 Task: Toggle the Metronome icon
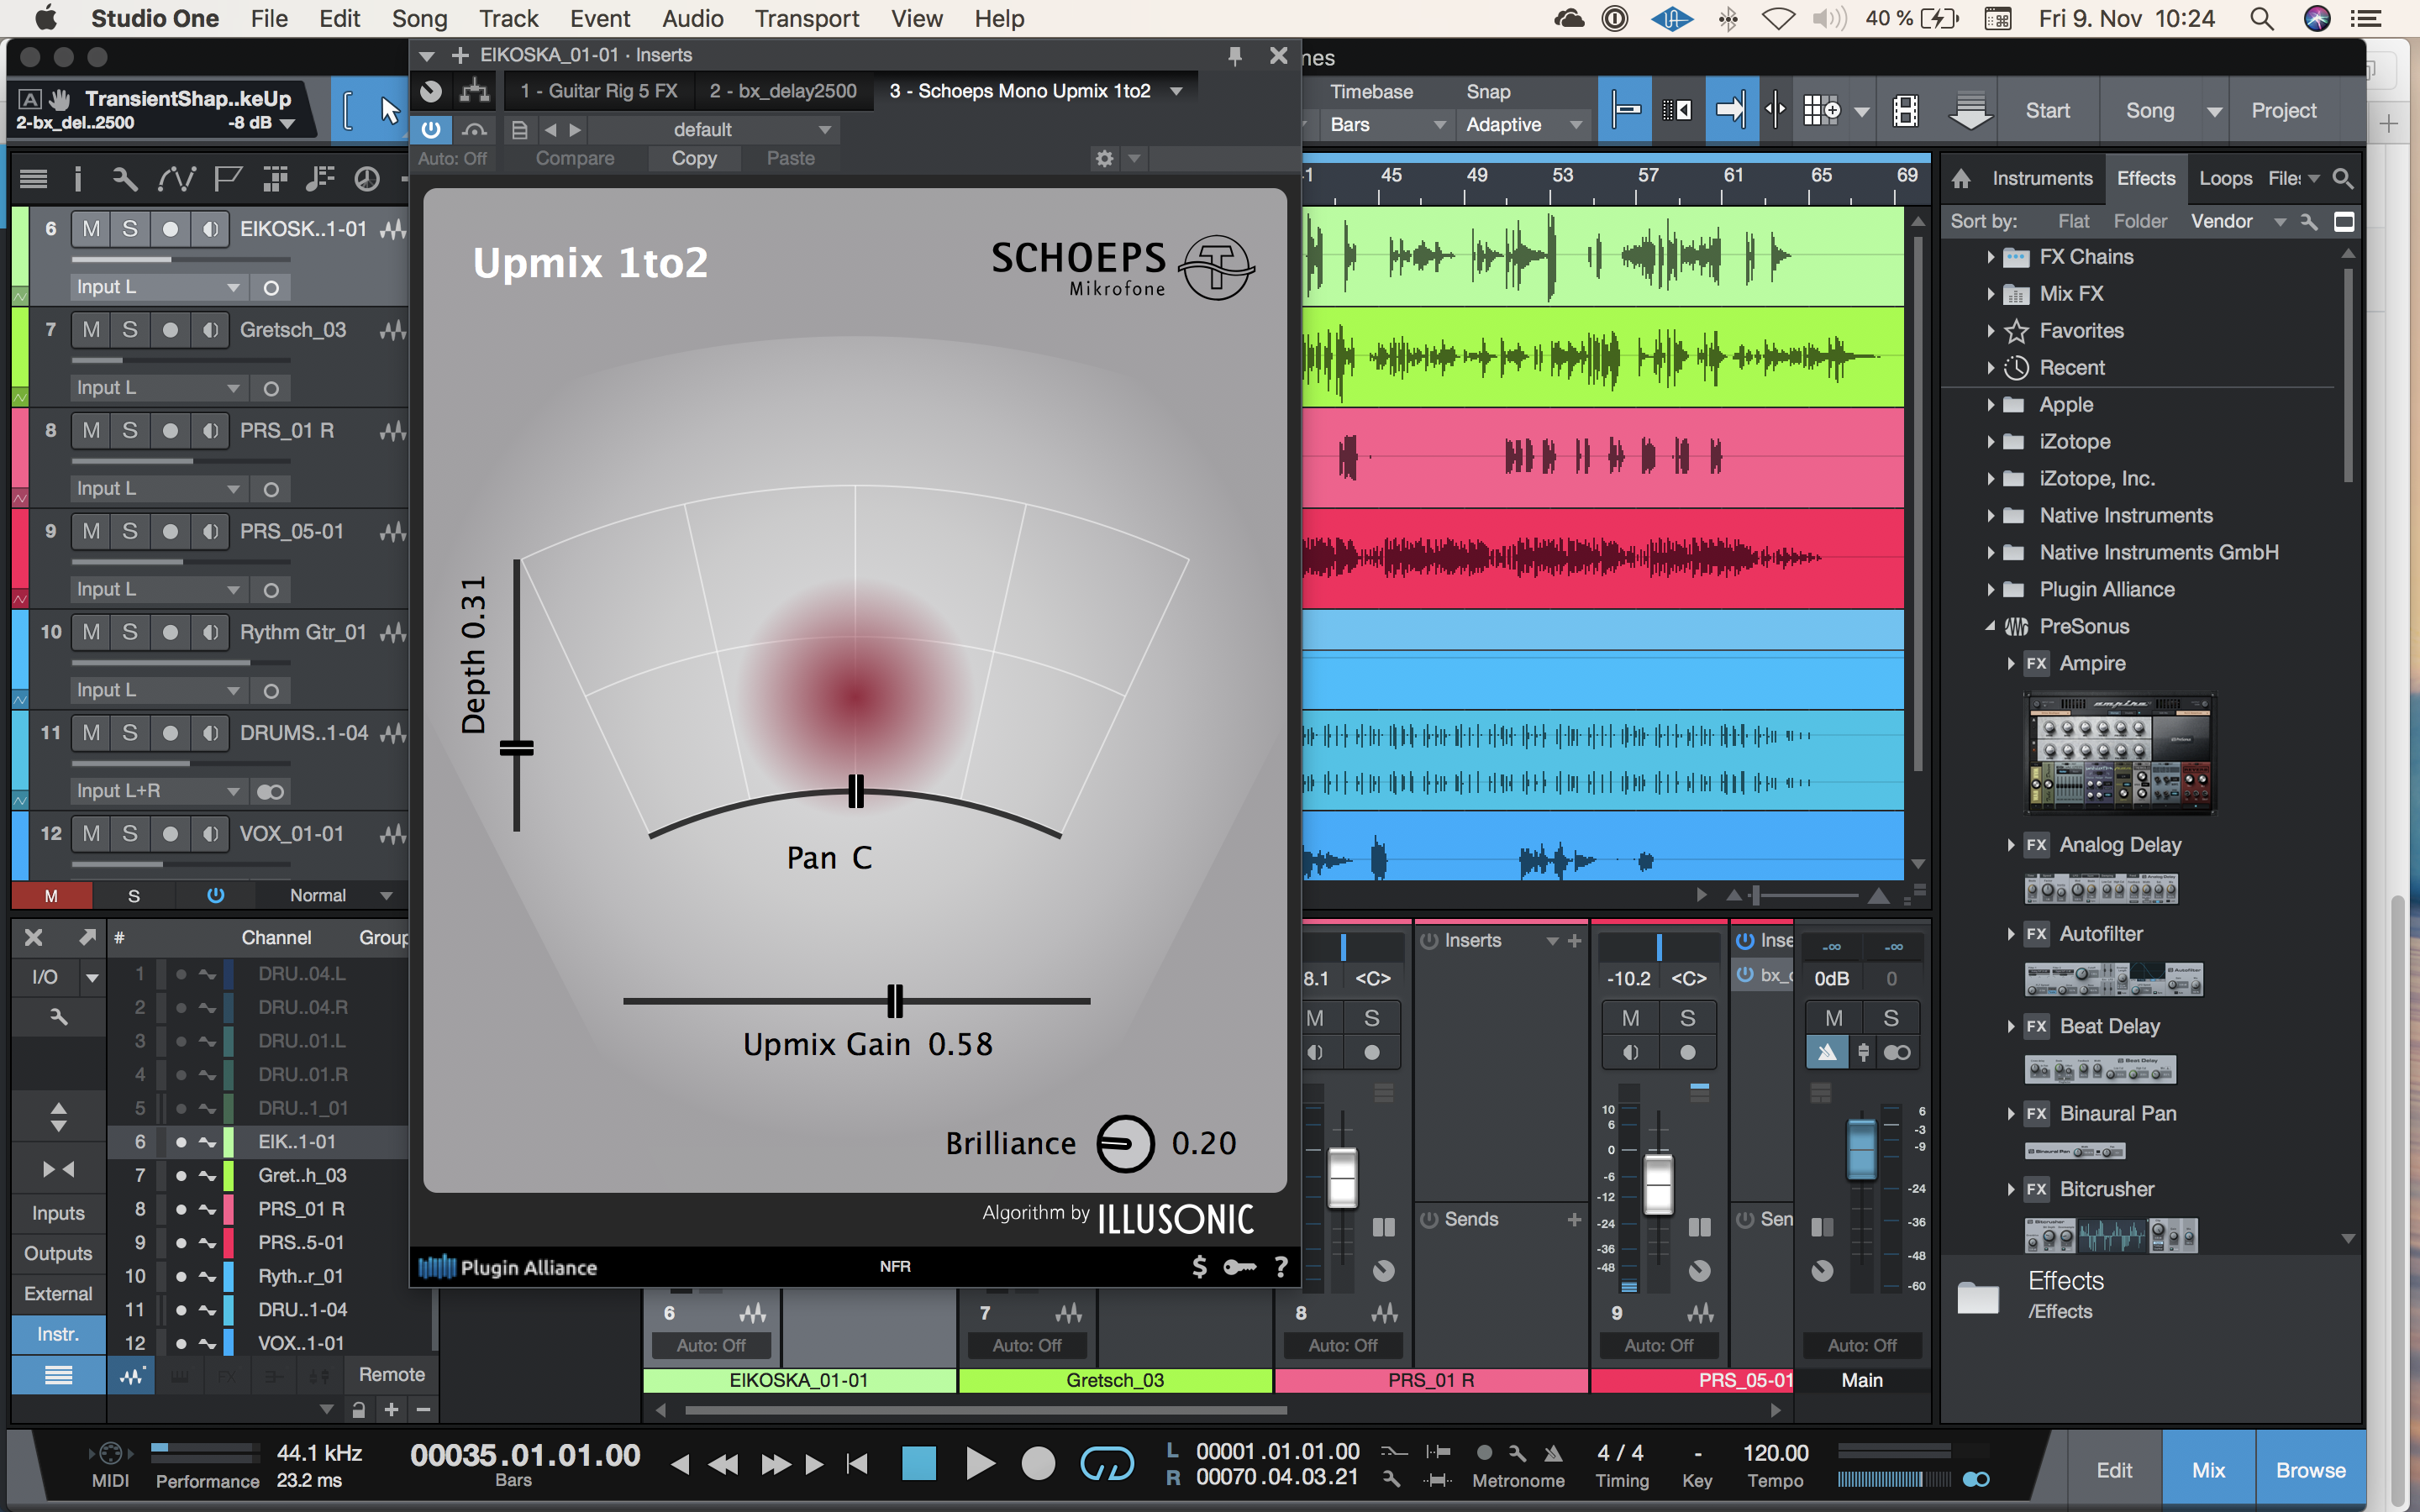1553,1453
